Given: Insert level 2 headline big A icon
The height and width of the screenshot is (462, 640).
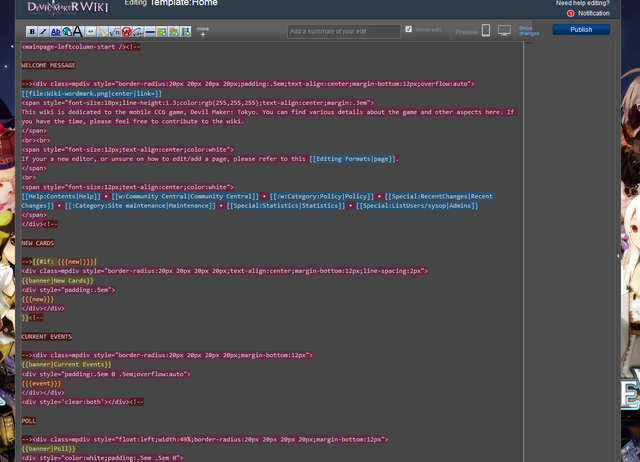Looking at the screenshot, I should [78, 31].
